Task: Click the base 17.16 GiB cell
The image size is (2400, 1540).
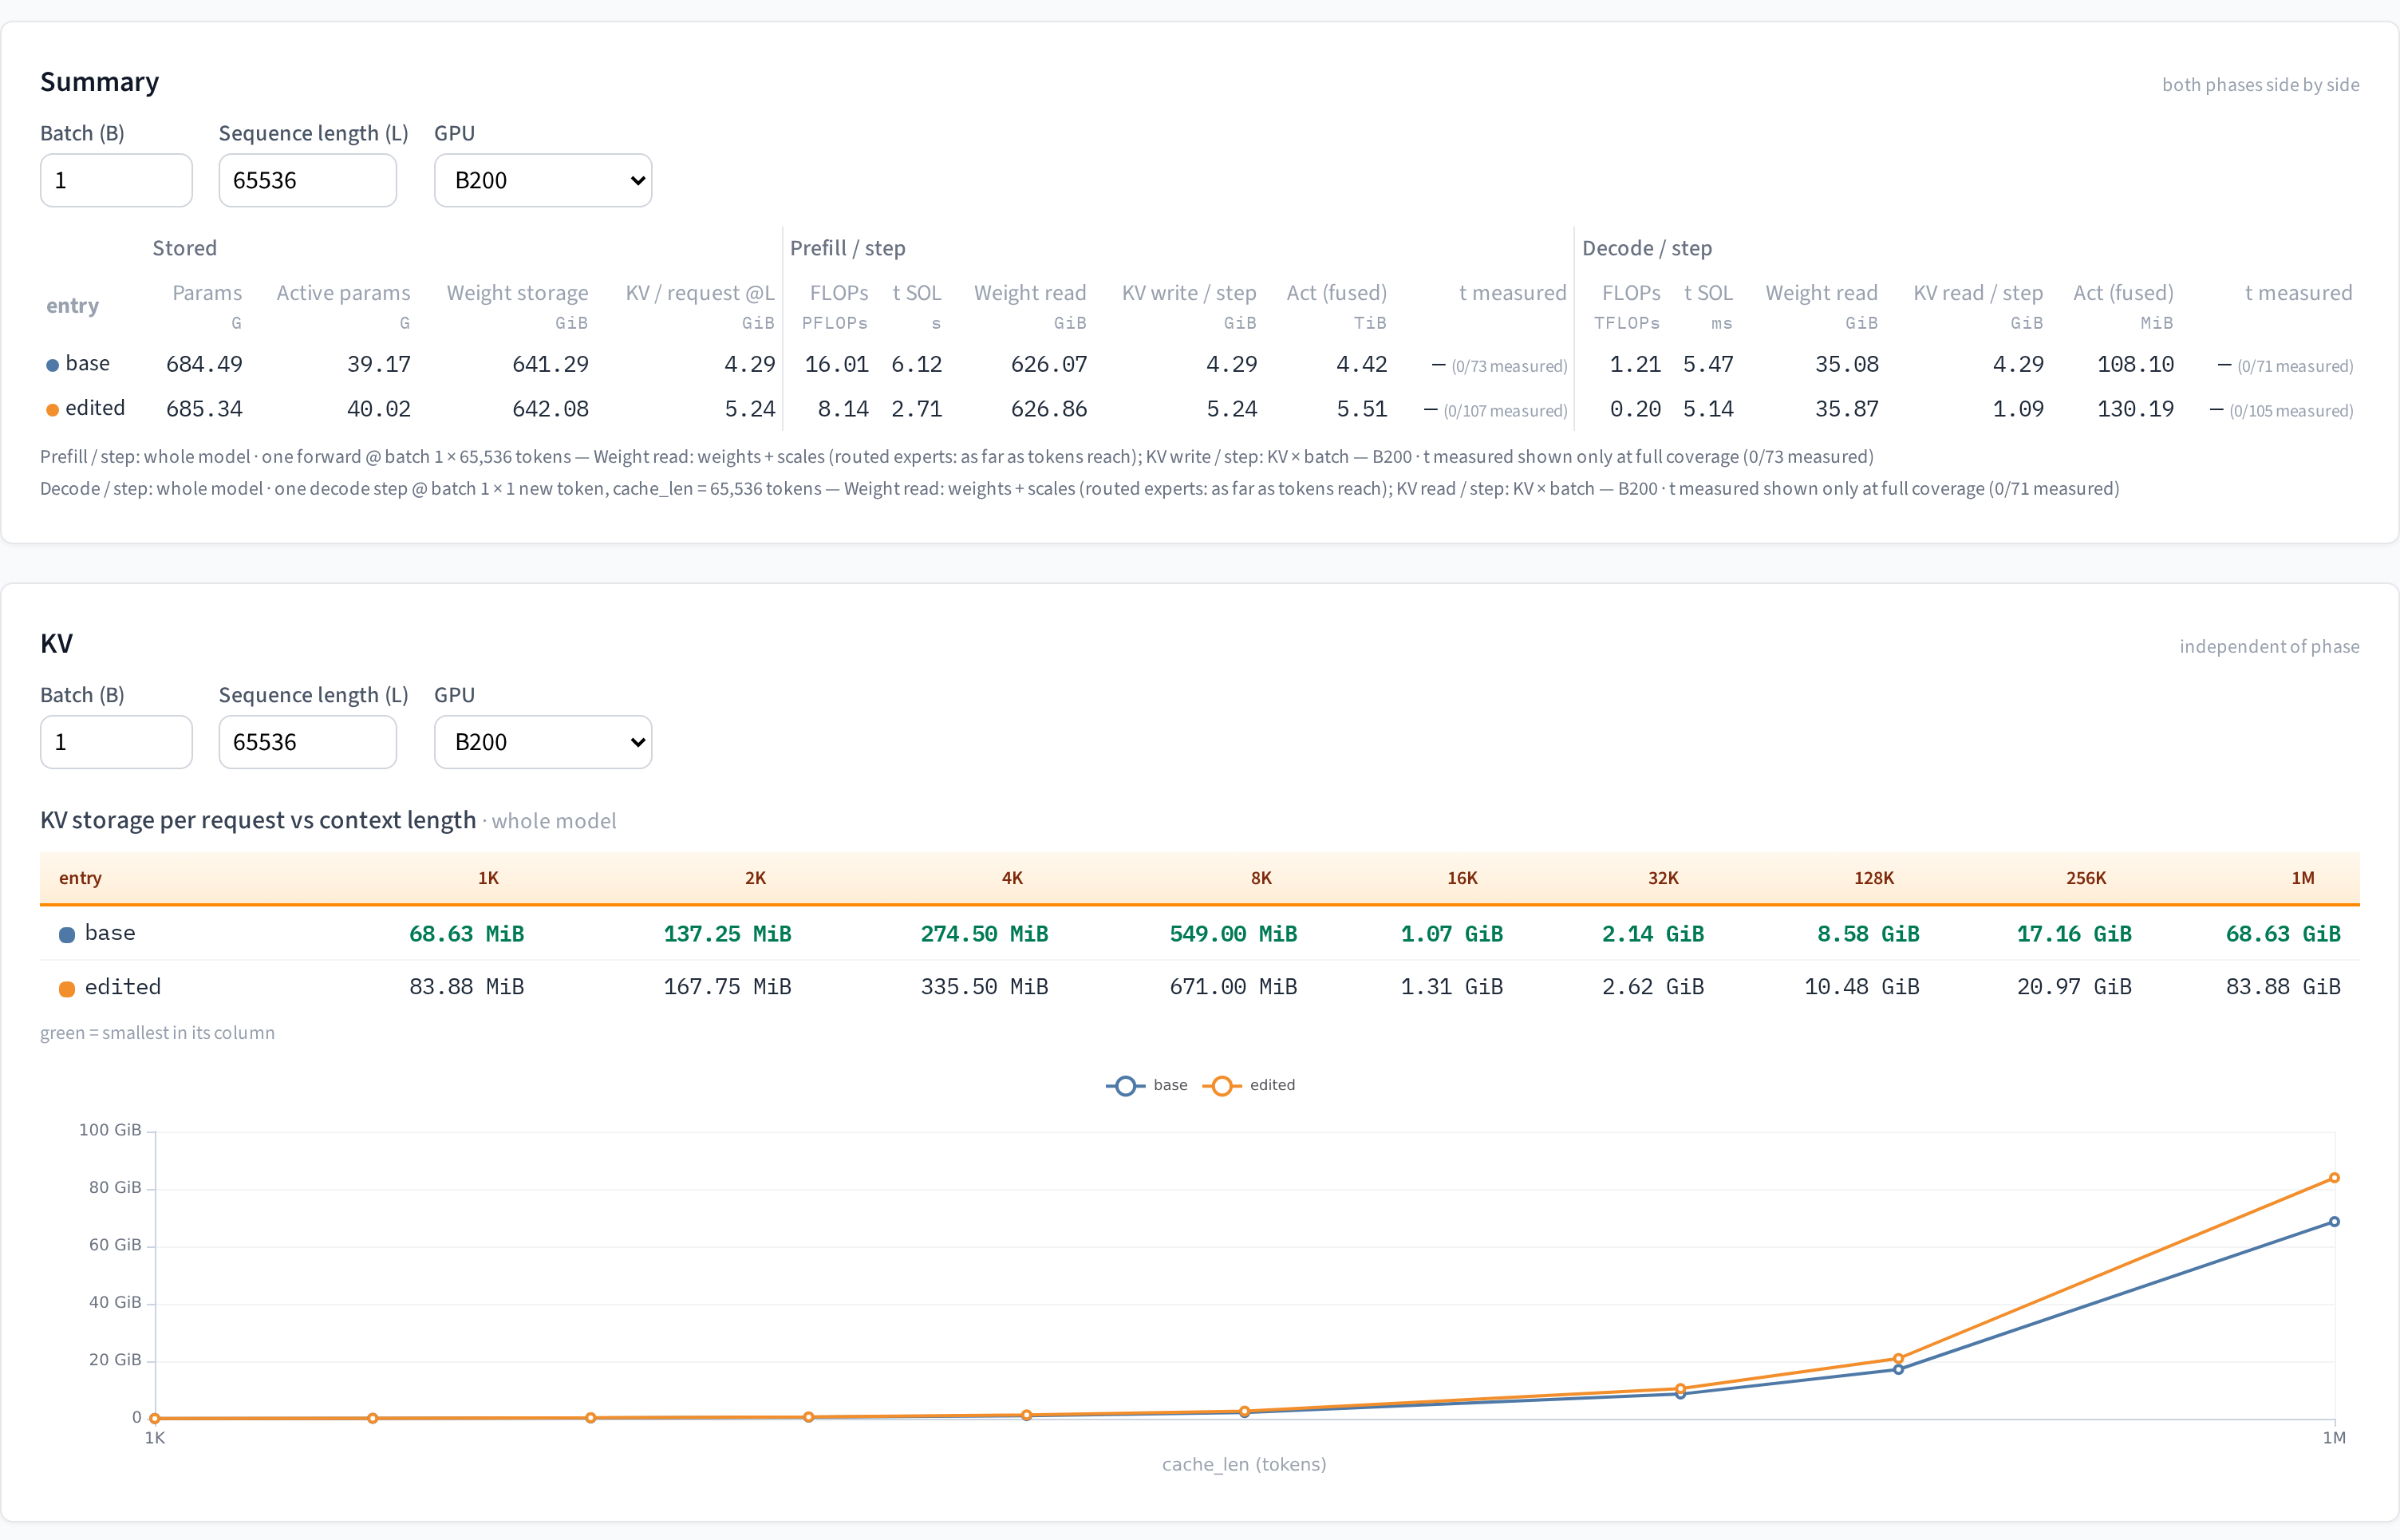Action: [x=2074, y=934]
